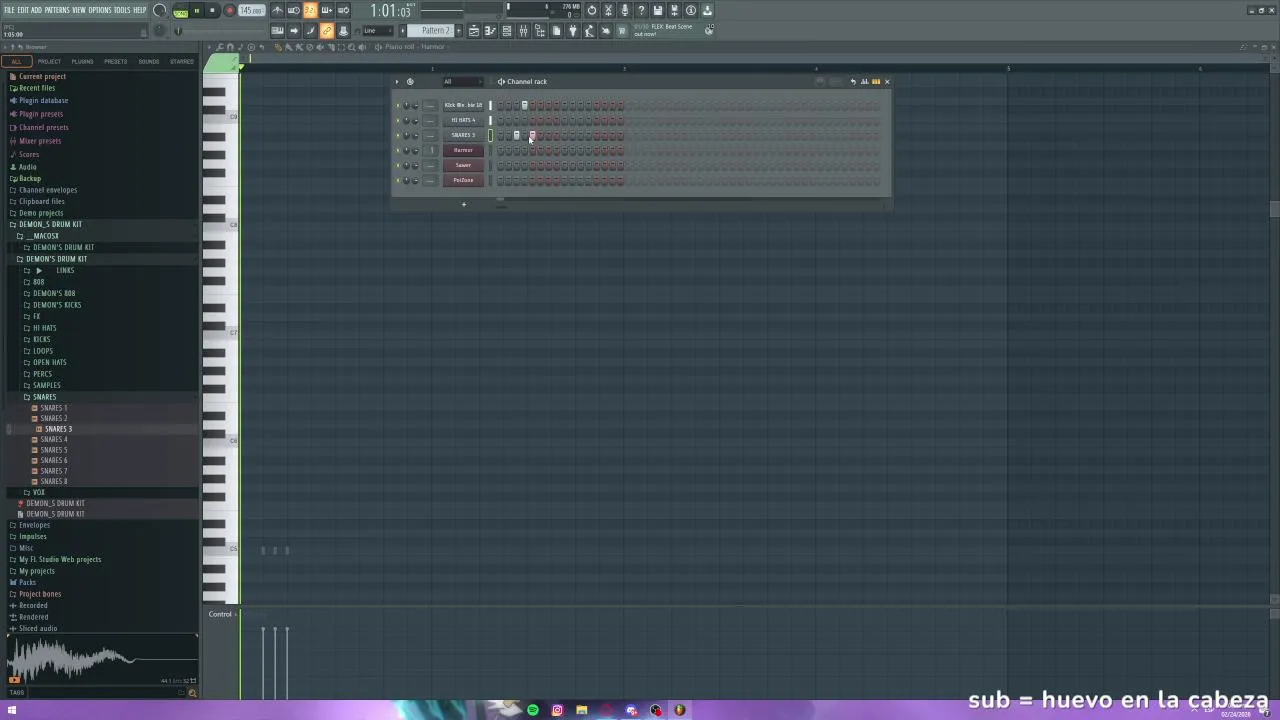Image resolution: width=1280 pixels, height=720 pixels.
Task: Click the Sawer channel button
Action: [463, 165]
